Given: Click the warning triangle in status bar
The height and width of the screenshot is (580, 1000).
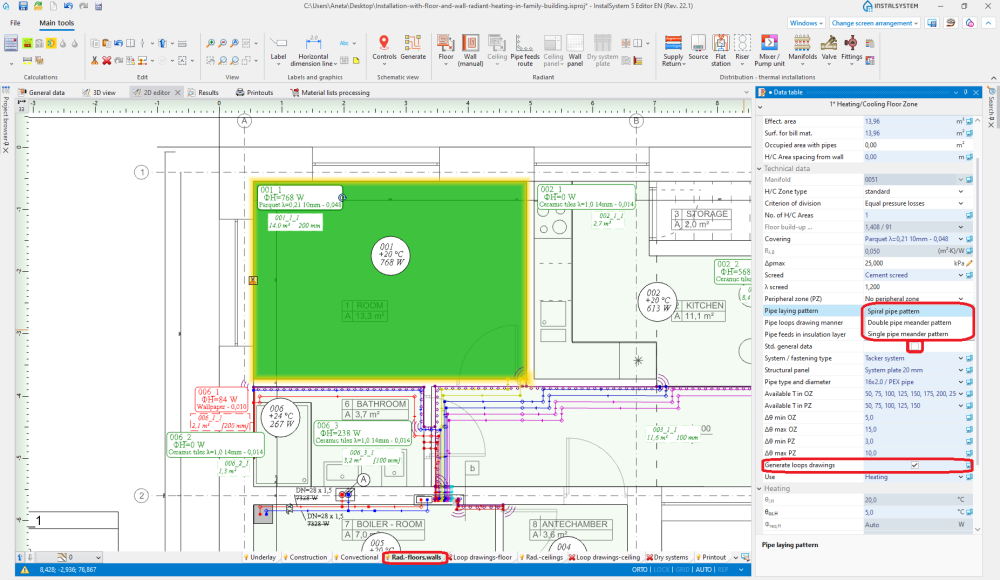Looking at the screenshot, I should click(25, 570).
